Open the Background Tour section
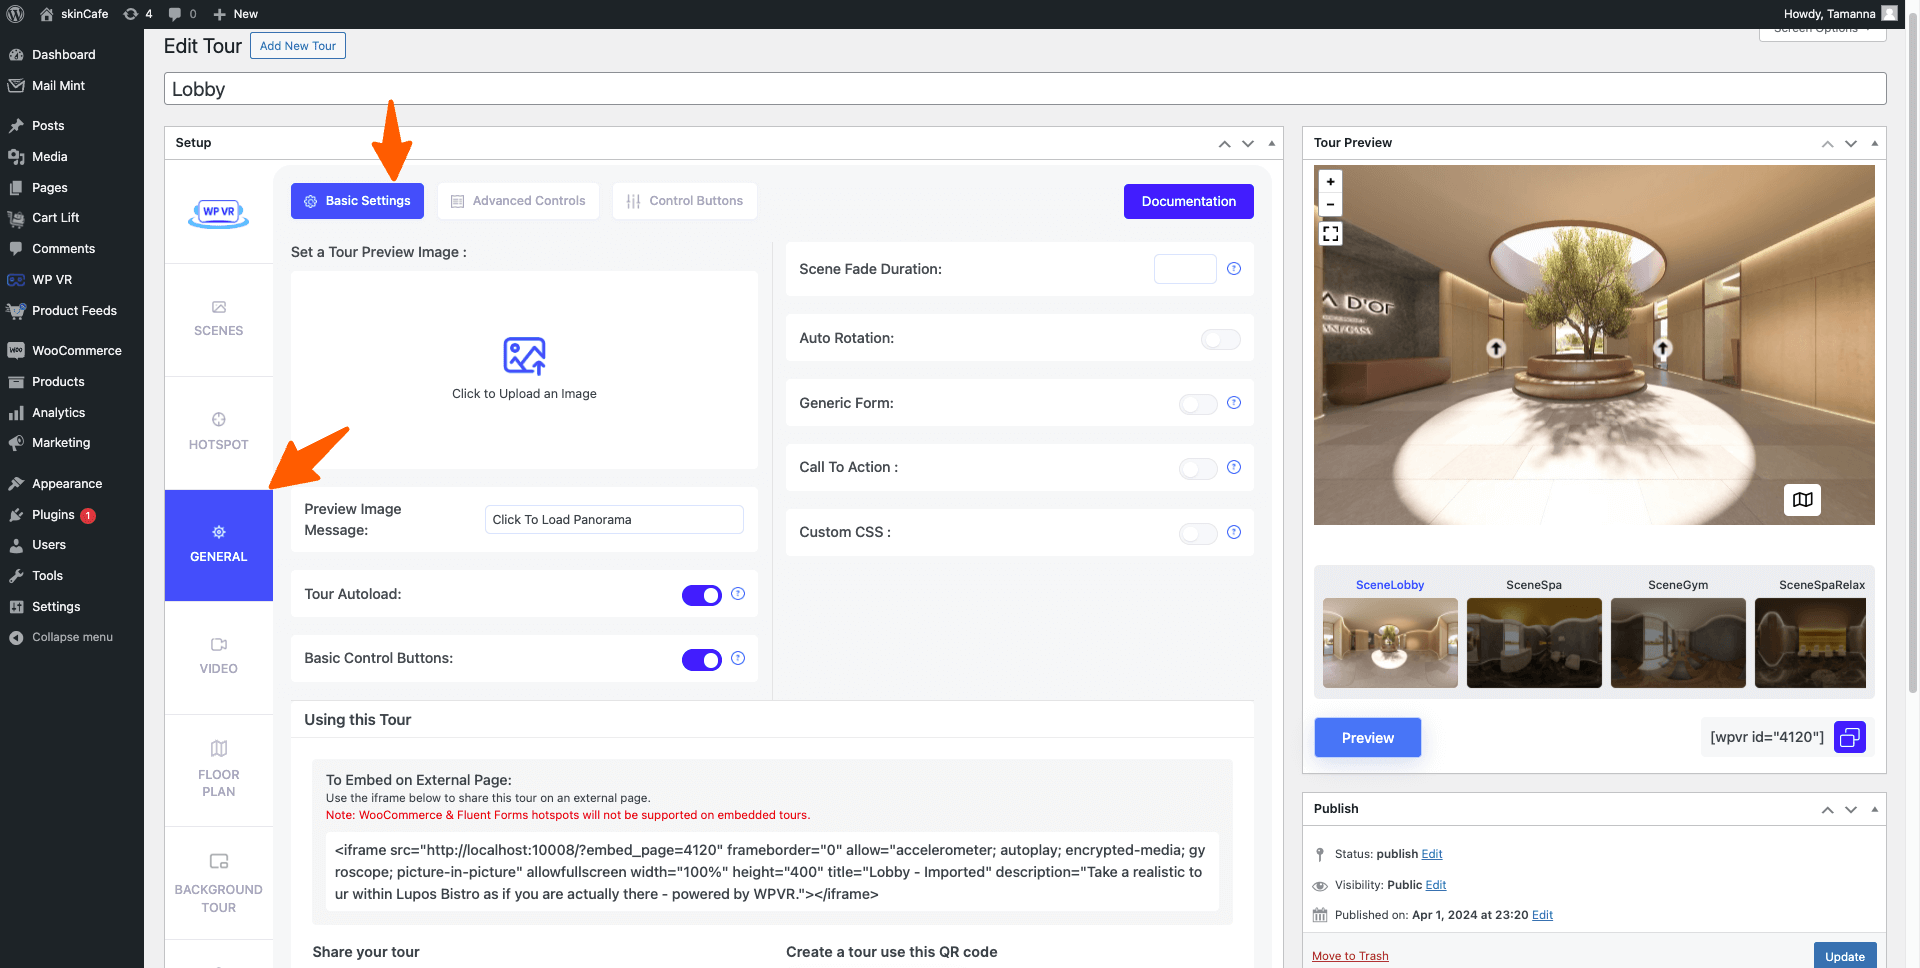This screenshot has height=968, width=1920. tap(219, 883)
